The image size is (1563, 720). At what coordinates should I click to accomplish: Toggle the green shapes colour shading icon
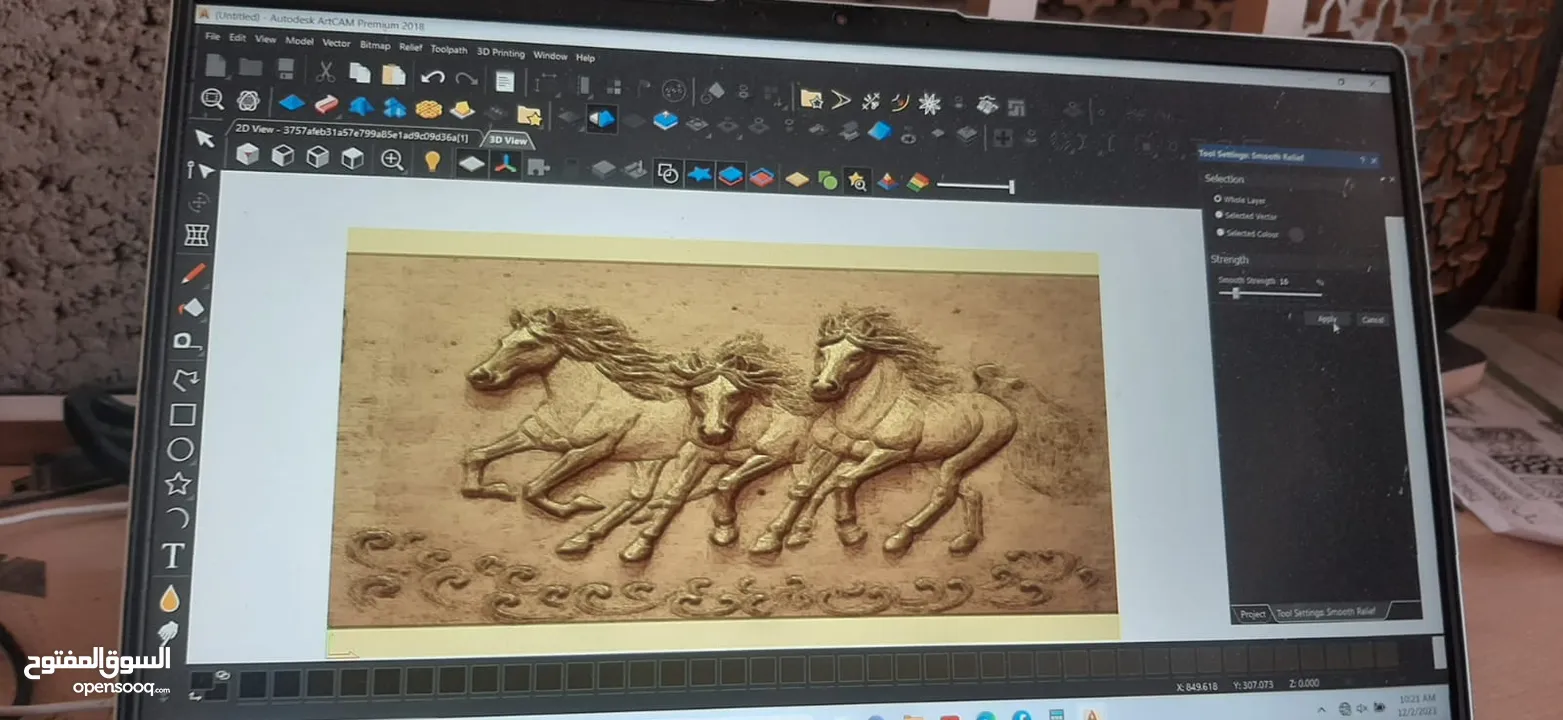[x=827, y=179]
